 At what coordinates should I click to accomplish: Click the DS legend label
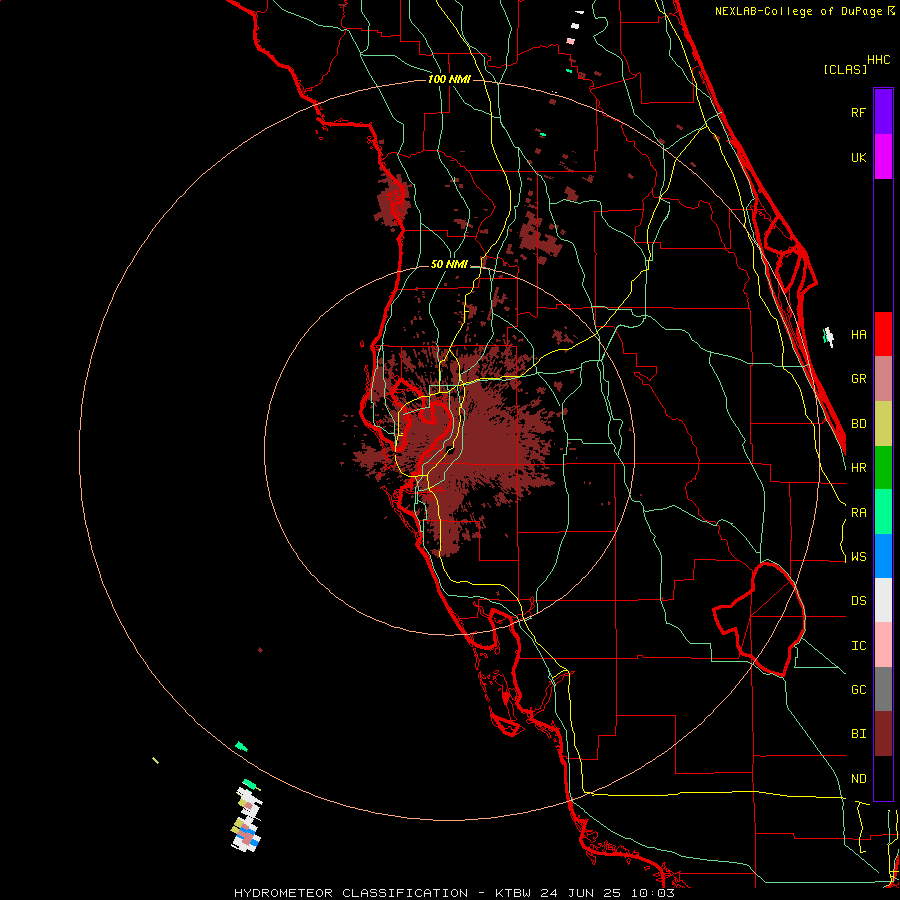[x=858, y=601]
